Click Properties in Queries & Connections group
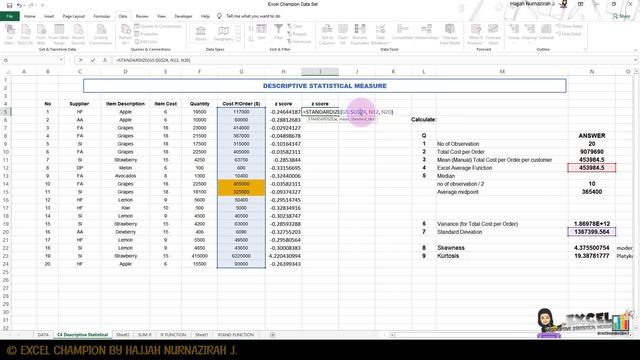Screen dimensions: 640x360 click(146, 34)
